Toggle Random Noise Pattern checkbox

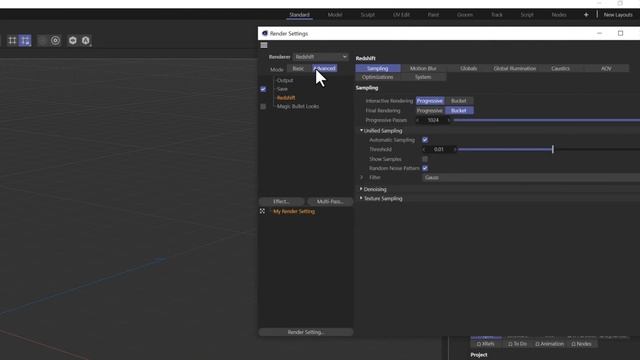pyautogui.click(x=425, y=168)
